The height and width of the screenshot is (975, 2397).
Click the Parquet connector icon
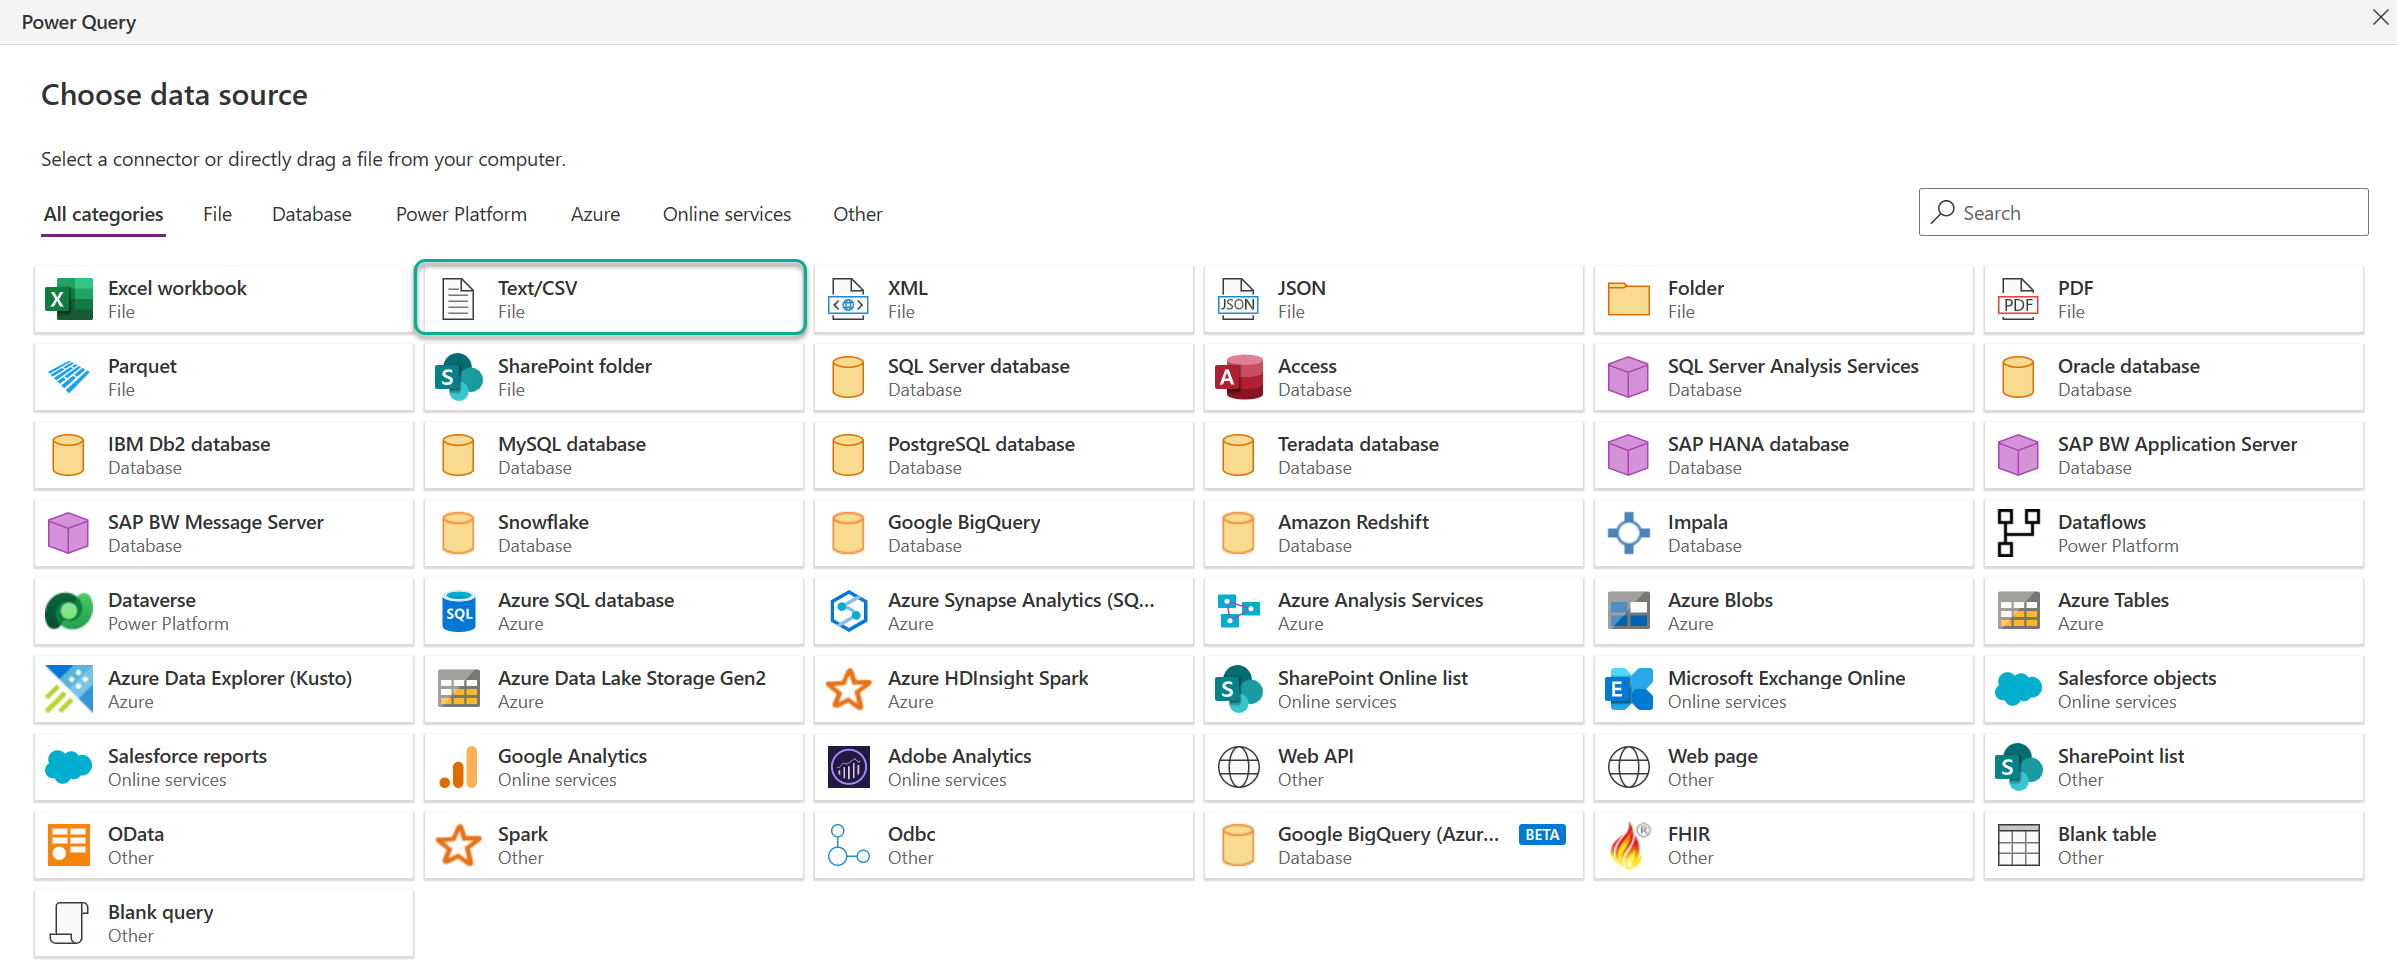[69, 377]
